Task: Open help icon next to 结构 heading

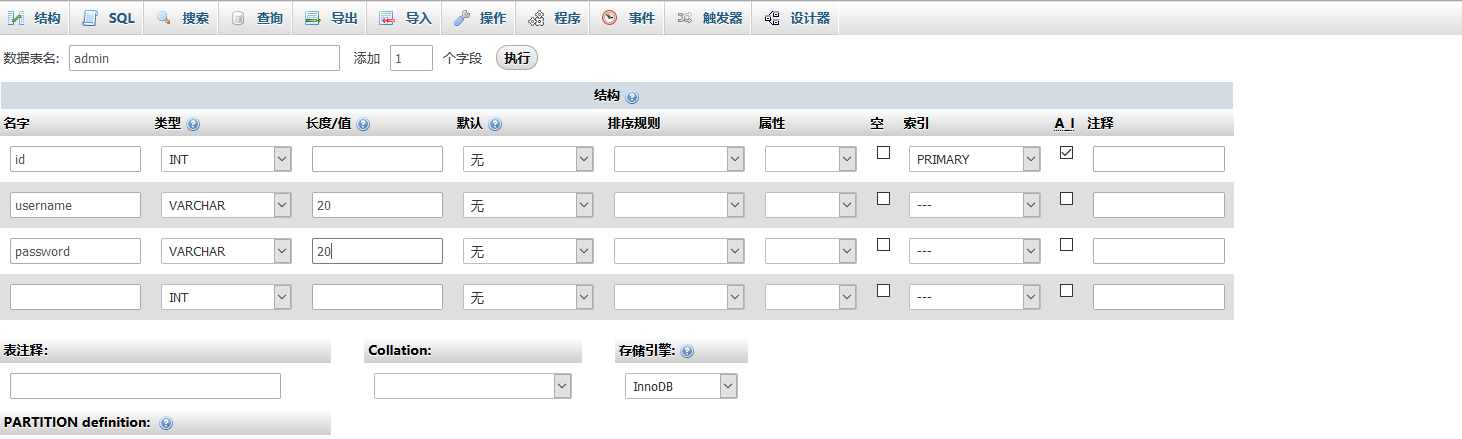Action: tap(632, 97)
